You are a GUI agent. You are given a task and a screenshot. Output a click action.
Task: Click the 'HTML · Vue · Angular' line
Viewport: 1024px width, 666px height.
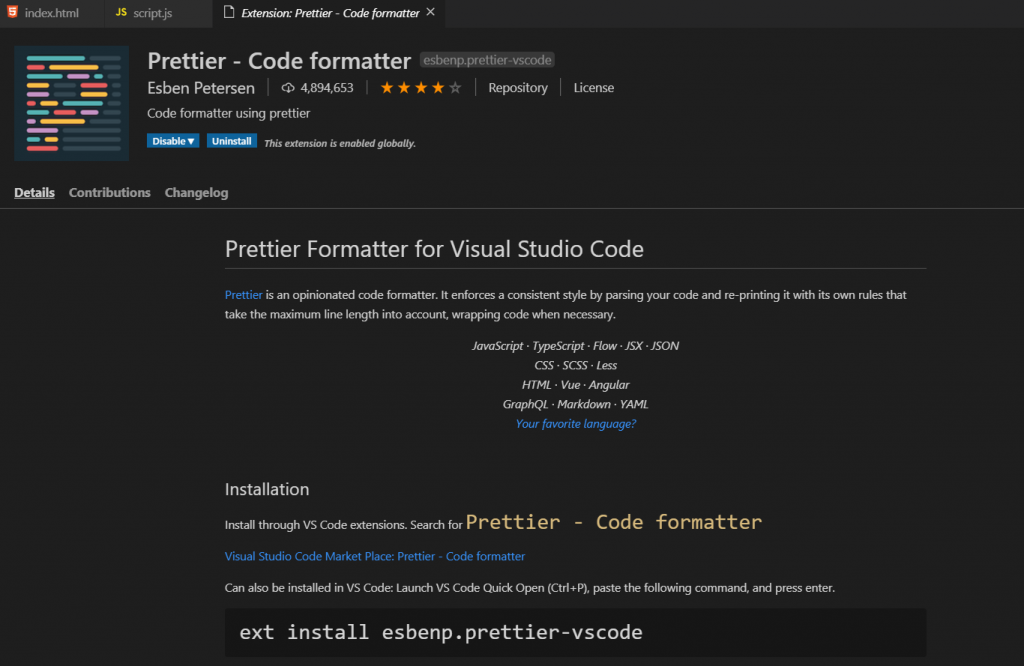(x=575, y=385)
